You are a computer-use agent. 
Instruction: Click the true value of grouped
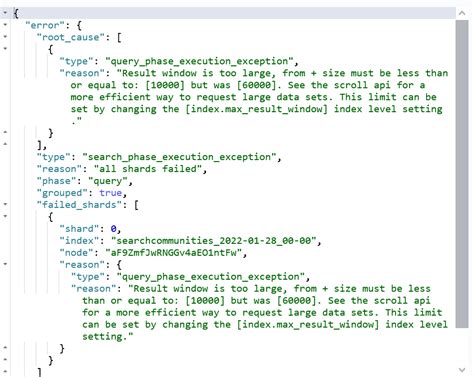click(111, 193)
